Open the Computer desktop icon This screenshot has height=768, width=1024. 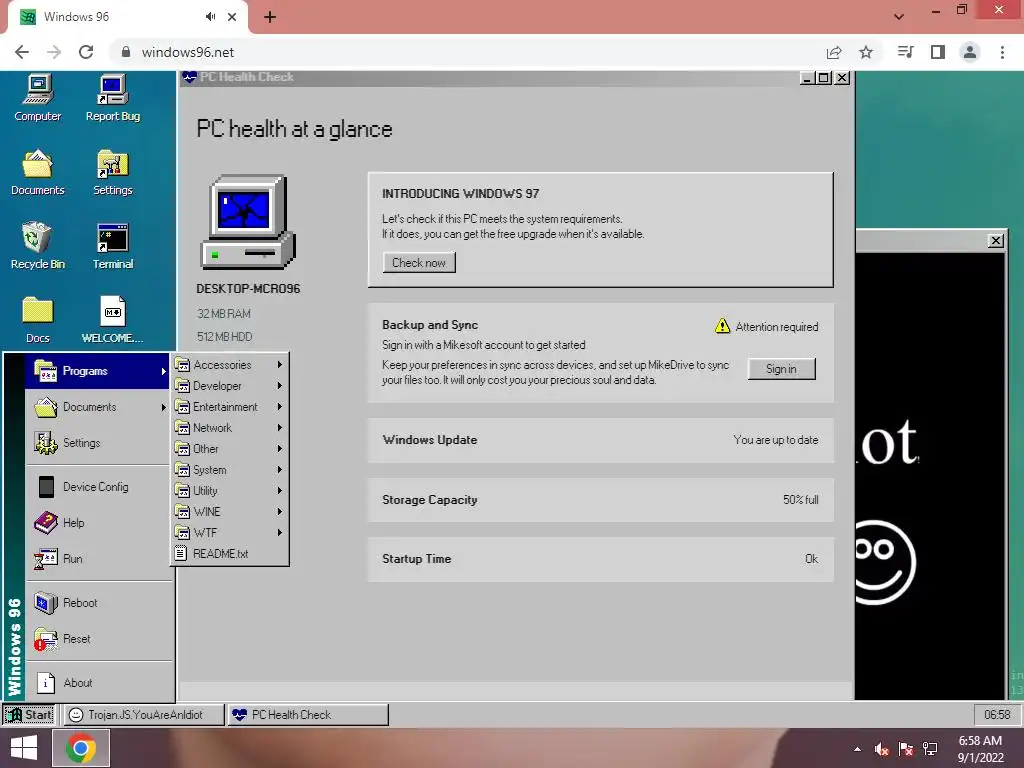pos(38,98)
